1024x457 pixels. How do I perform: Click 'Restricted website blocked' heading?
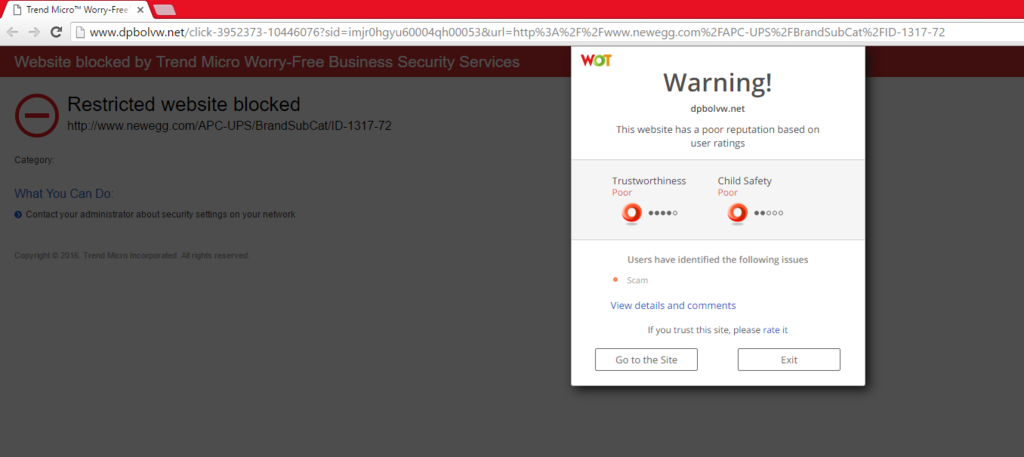coord(184,104)
